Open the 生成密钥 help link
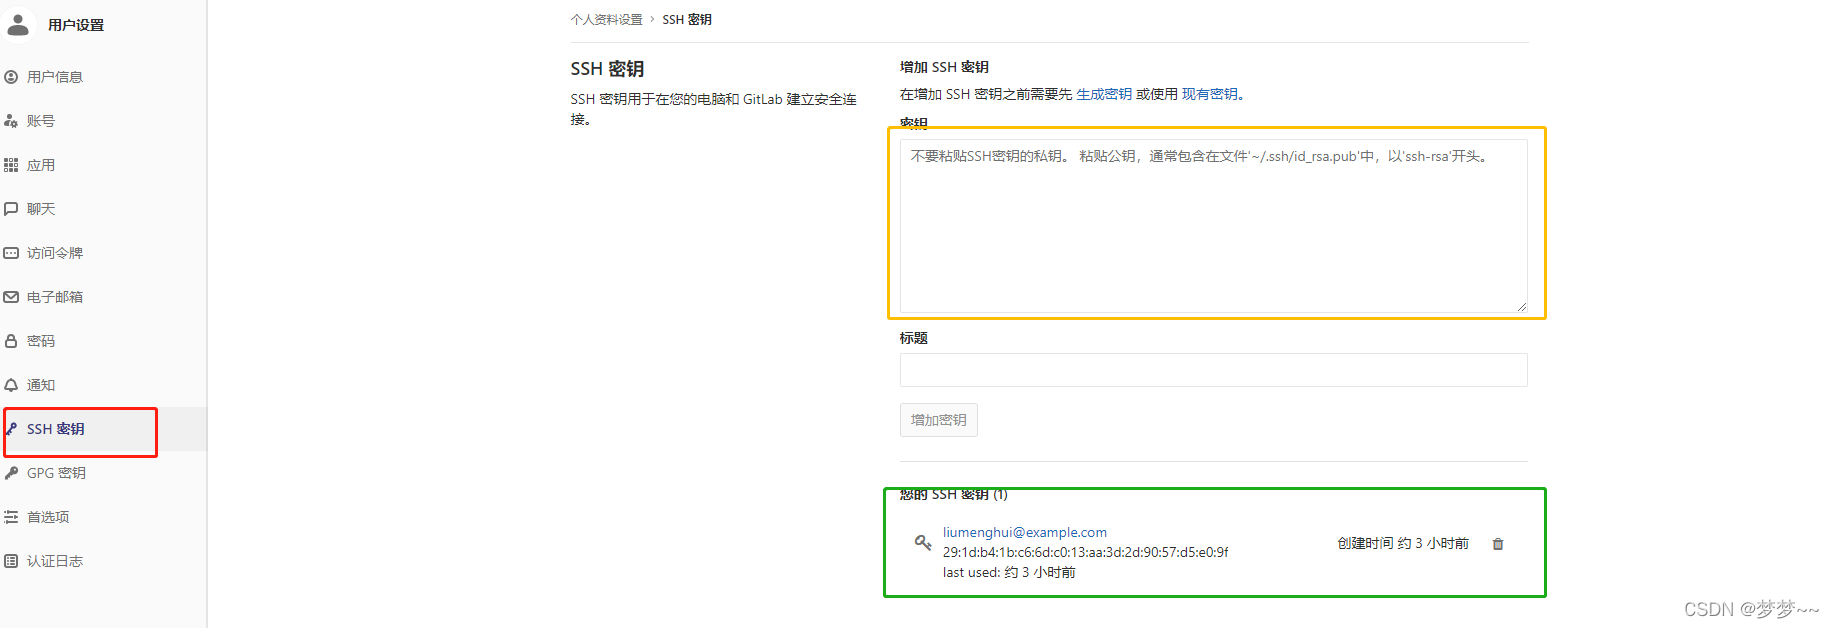This screenshot has height=628, width=1834. point(1104,94)
